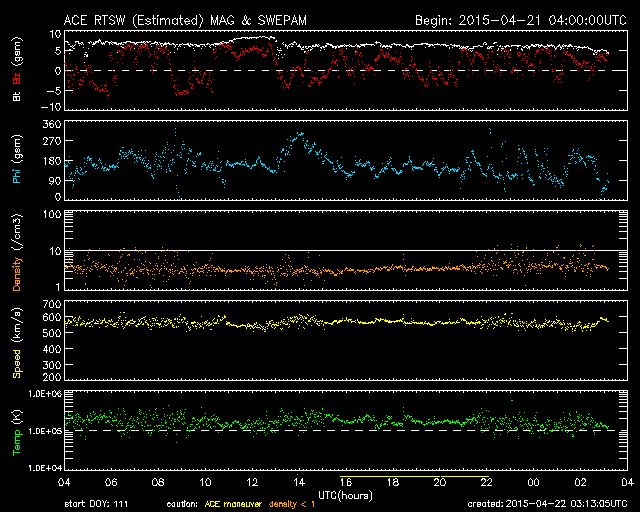Click the 08 hour tick label
This screenshot has width=640, height=512.
[x=158, y=482]
